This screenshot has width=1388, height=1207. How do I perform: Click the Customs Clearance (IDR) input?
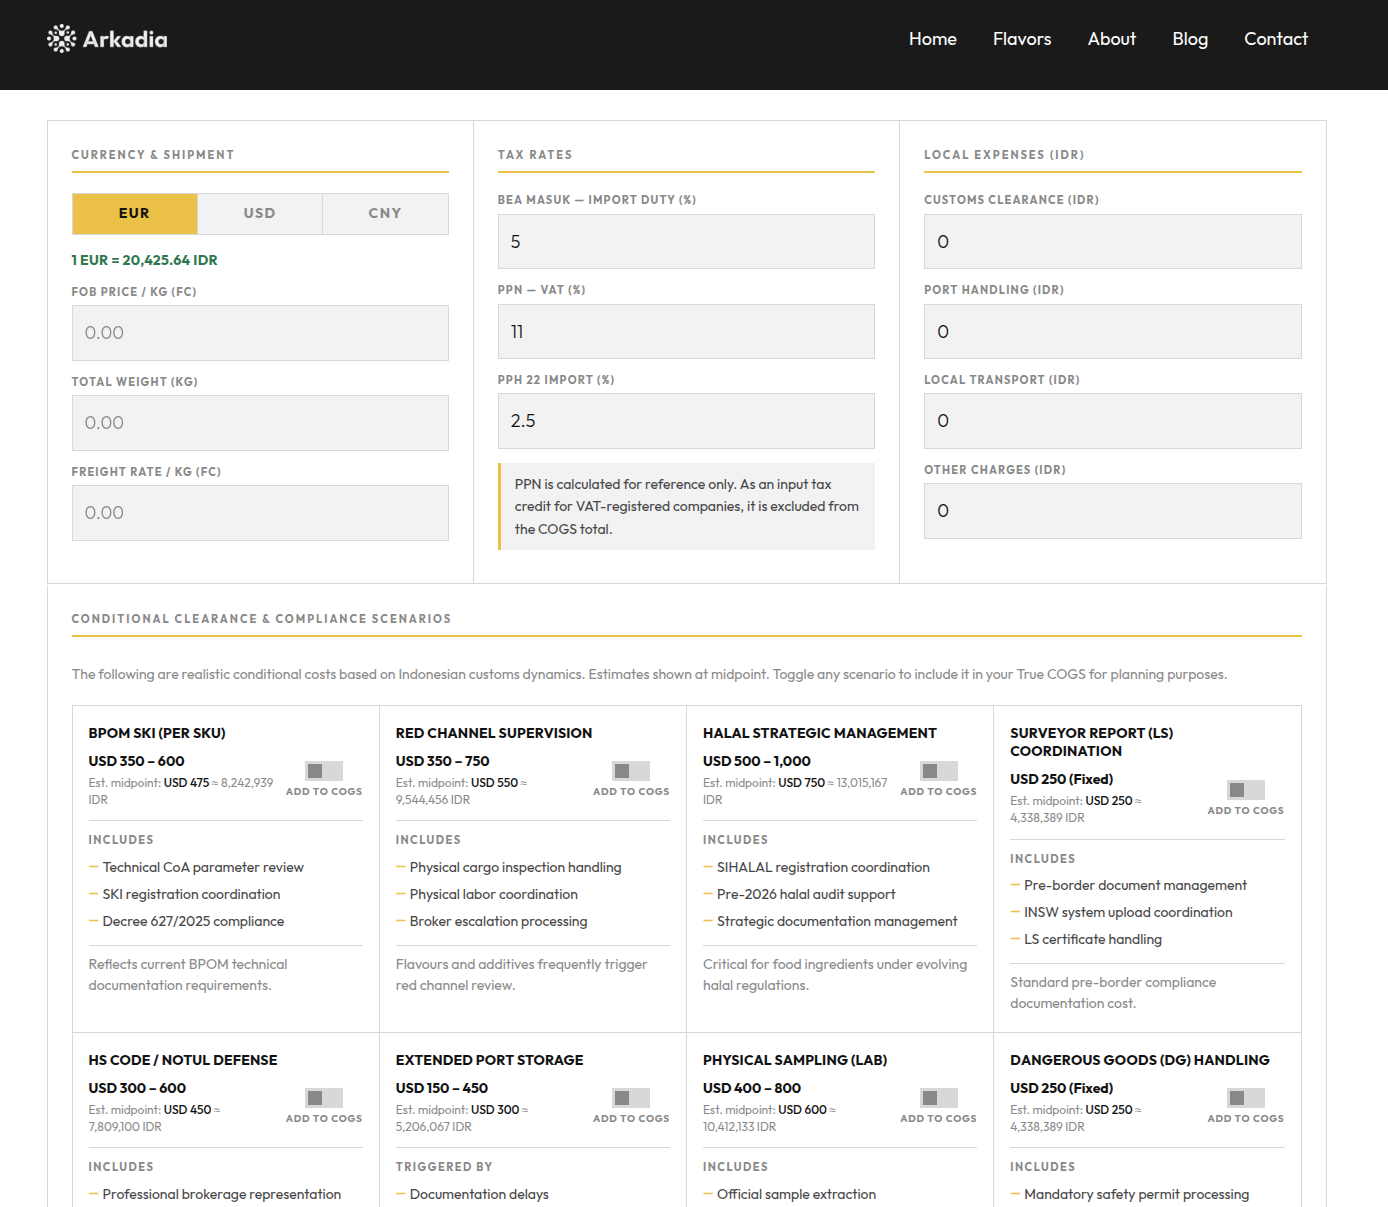point(1113,241)
